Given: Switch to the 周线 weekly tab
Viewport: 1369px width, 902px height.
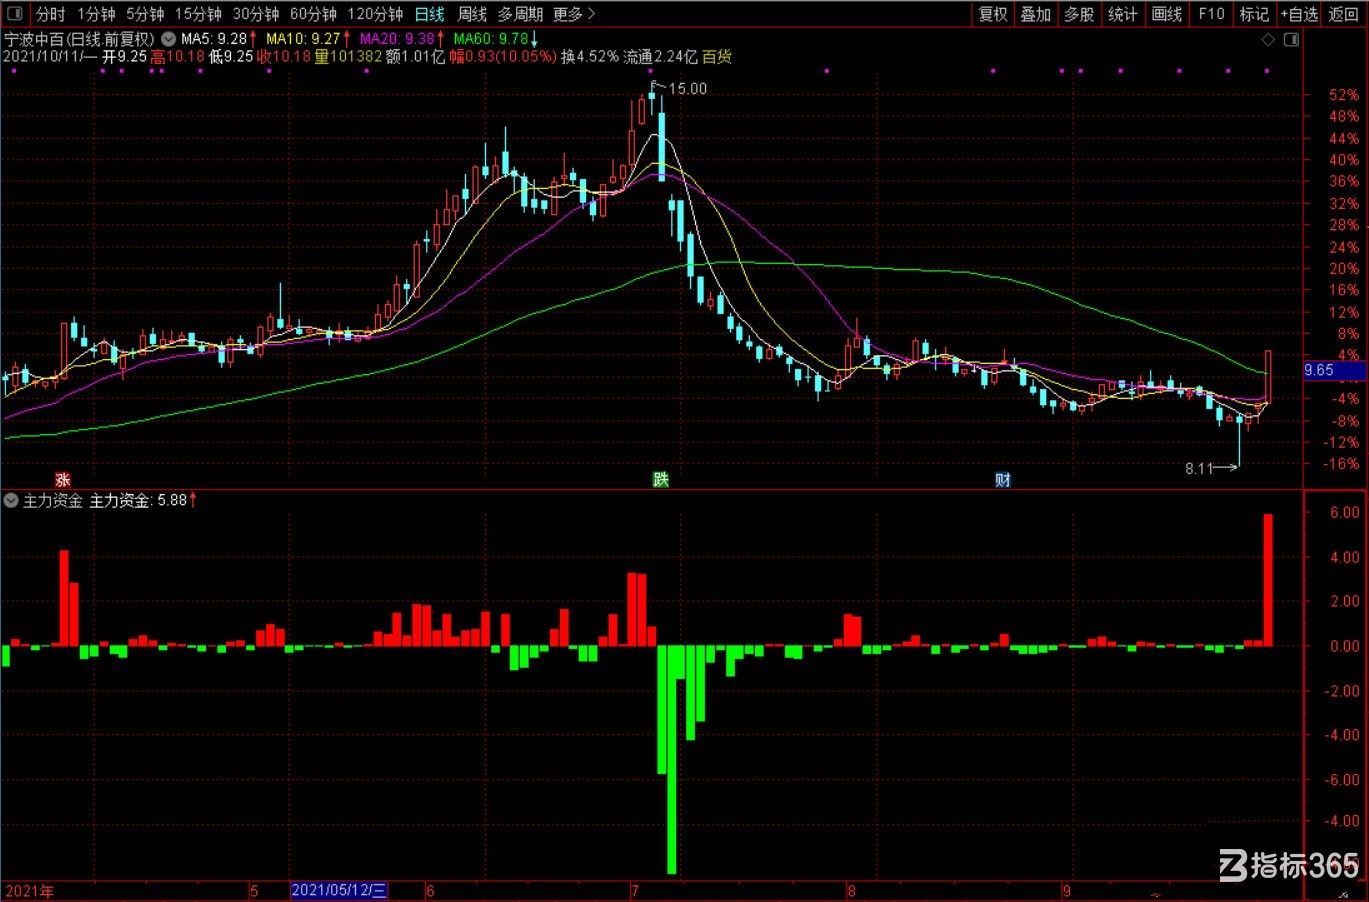Looking at the screenshot, I should [x=471, y=14].
